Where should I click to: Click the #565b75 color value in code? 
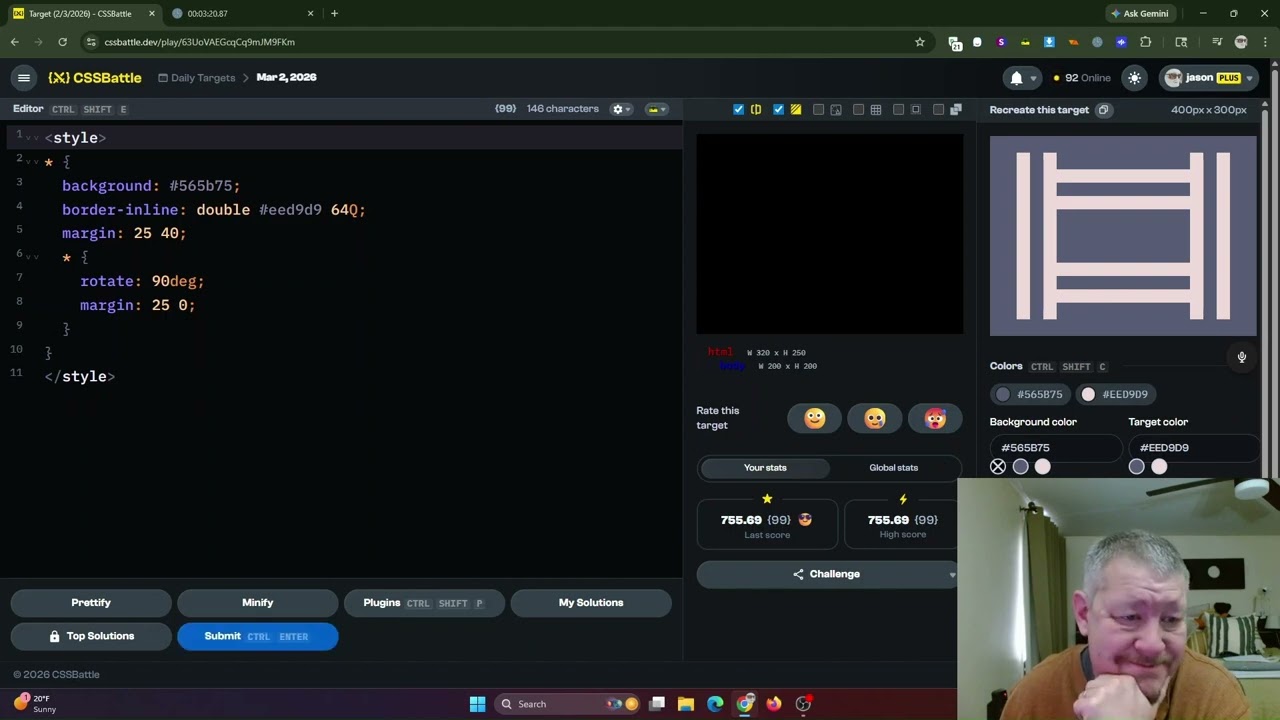coord(201,186)
